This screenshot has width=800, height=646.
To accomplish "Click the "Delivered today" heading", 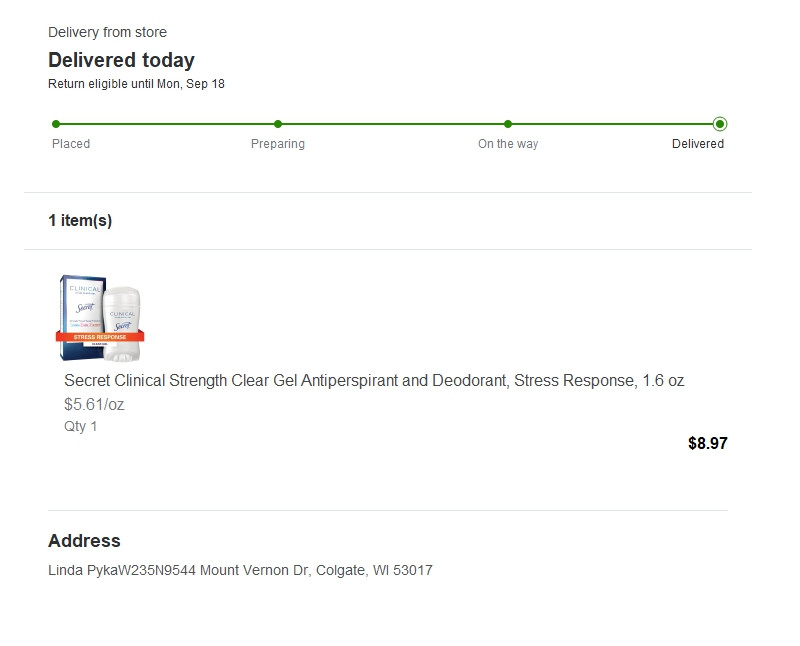I will (x=121, y=60).
